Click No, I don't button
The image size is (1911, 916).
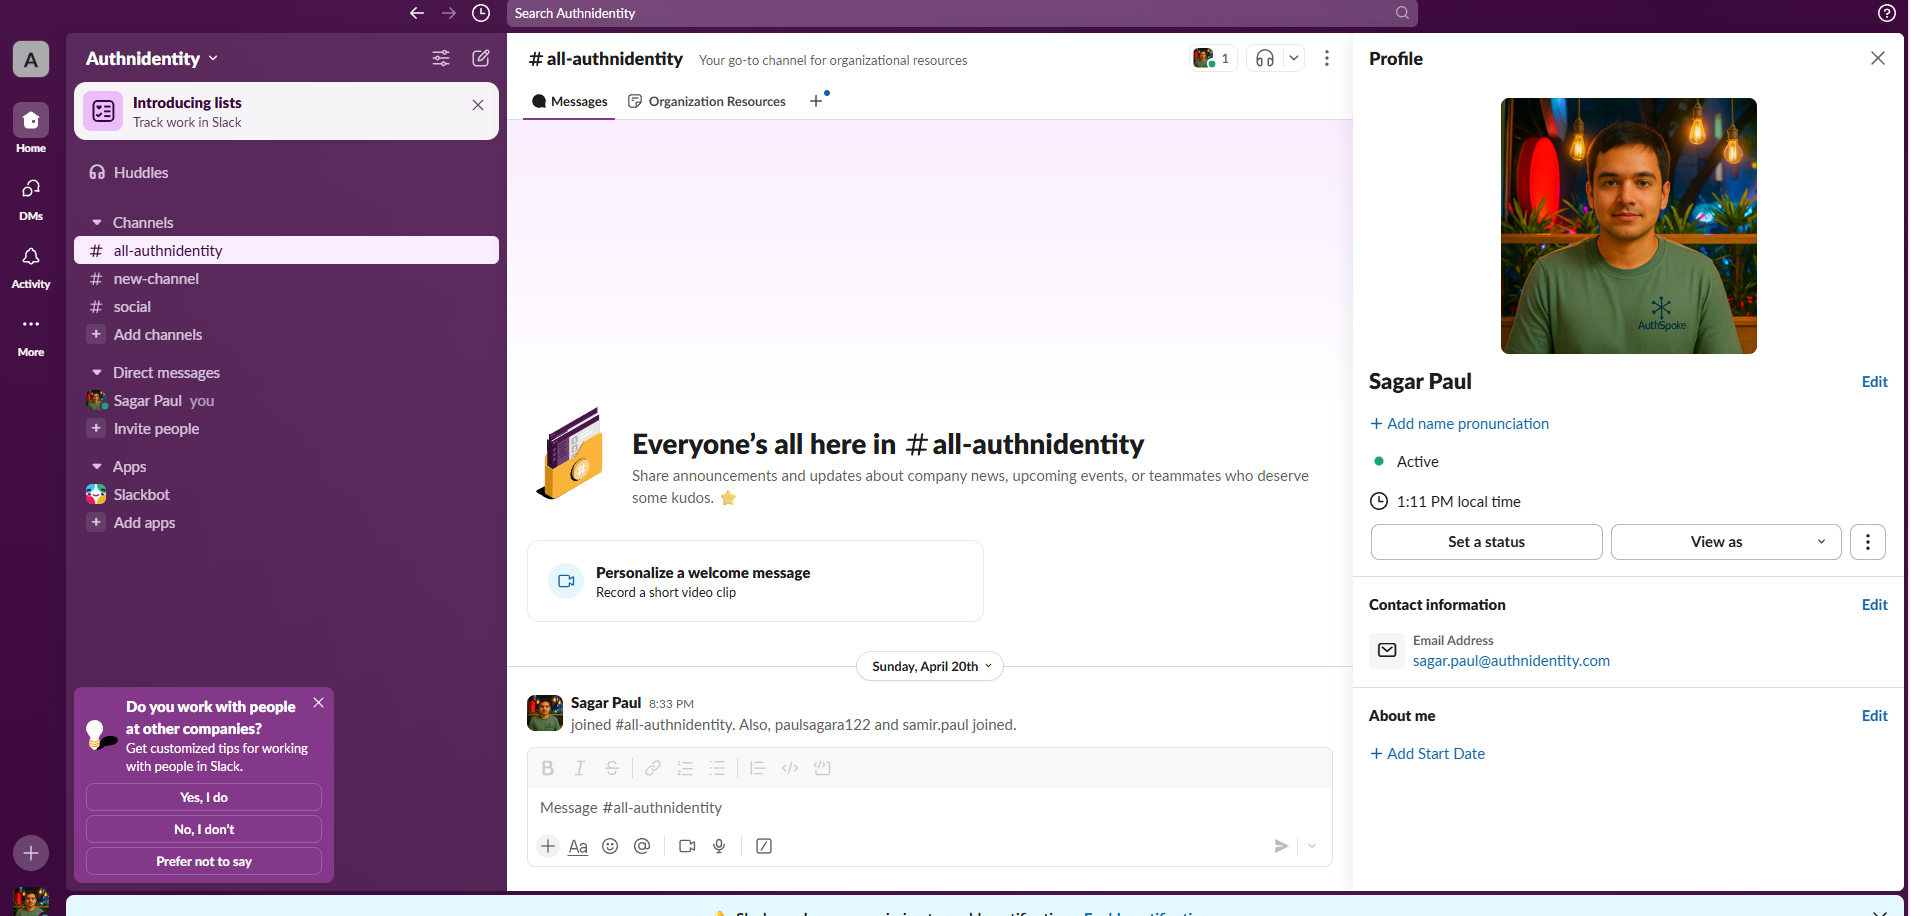204,829
